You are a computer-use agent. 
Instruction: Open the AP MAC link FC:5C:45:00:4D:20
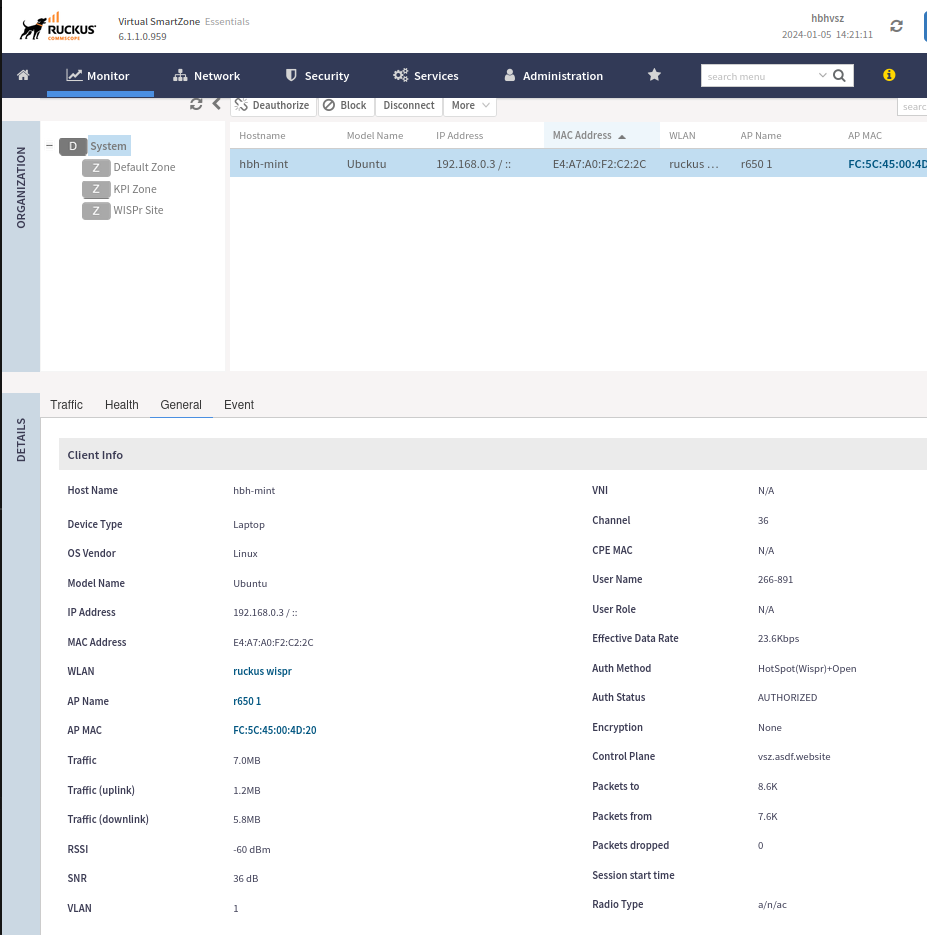click(x=274, y=730)
